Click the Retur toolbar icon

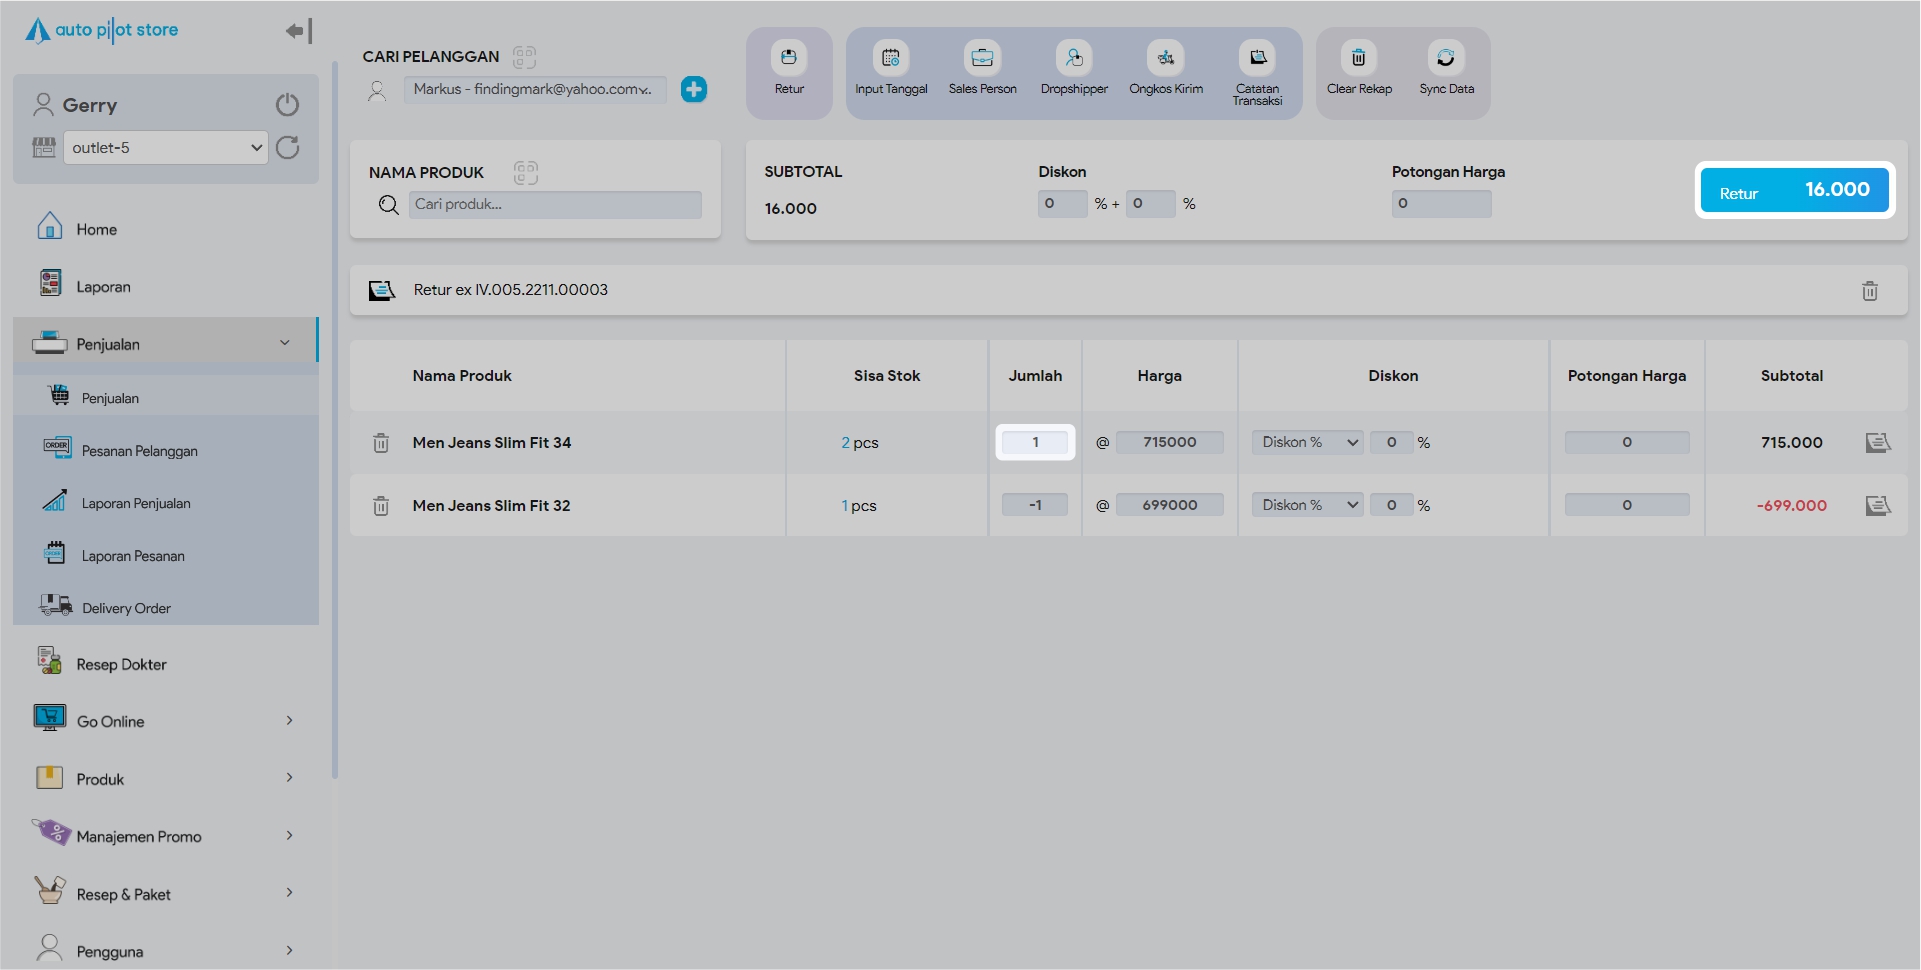point(788,58)
